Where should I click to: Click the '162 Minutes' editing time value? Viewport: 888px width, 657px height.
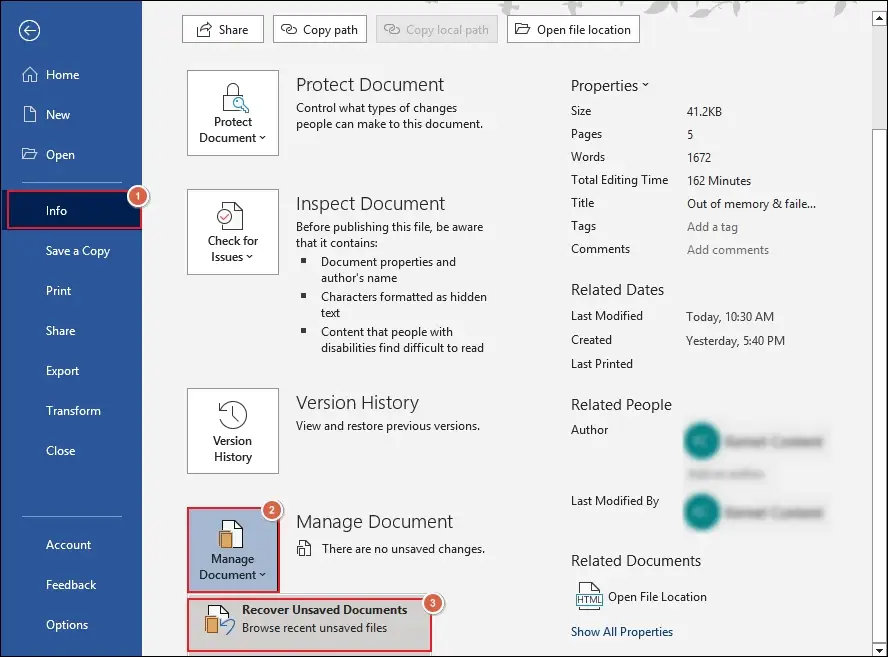pyautogui.click(x=719, y=181)
